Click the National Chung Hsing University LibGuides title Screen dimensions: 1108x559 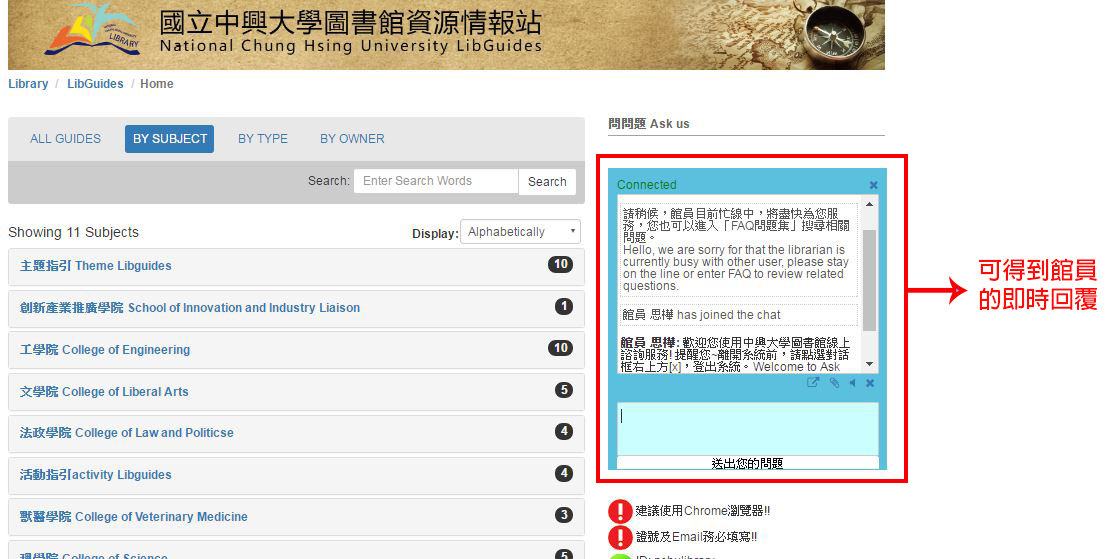(x=350, y=47)
